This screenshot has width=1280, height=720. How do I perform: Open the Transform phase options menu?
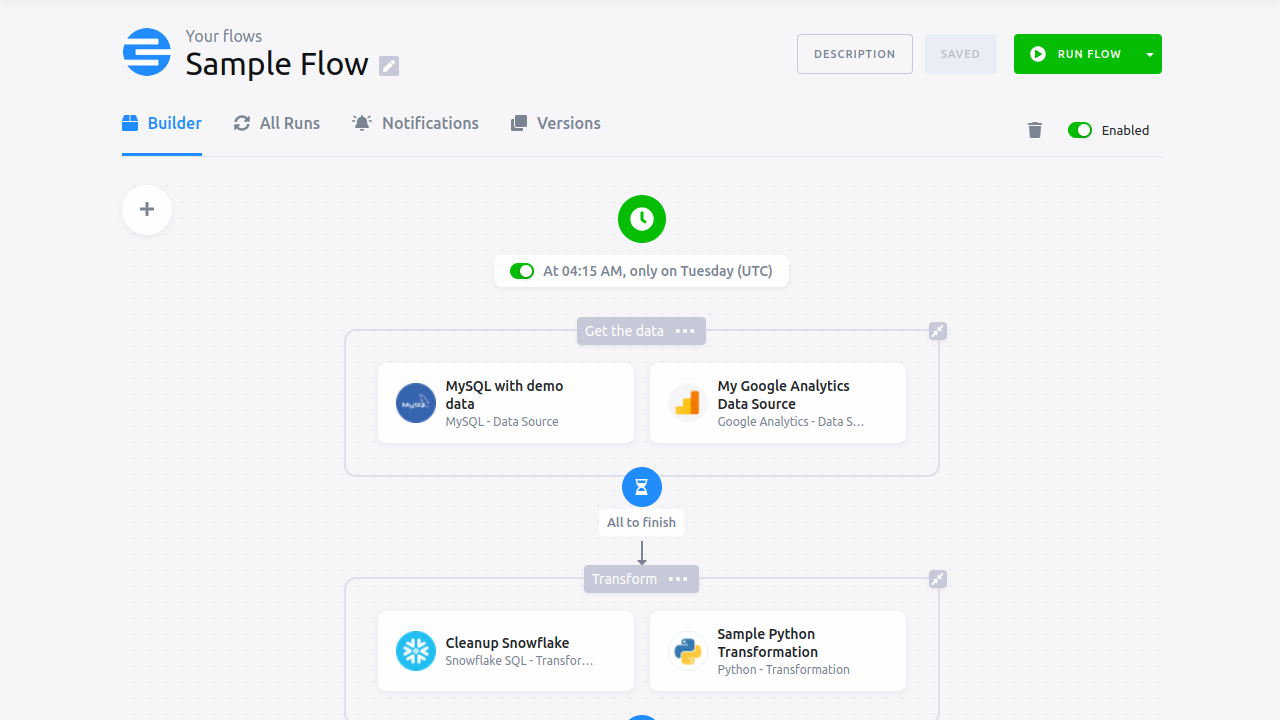tap(678, 579)
